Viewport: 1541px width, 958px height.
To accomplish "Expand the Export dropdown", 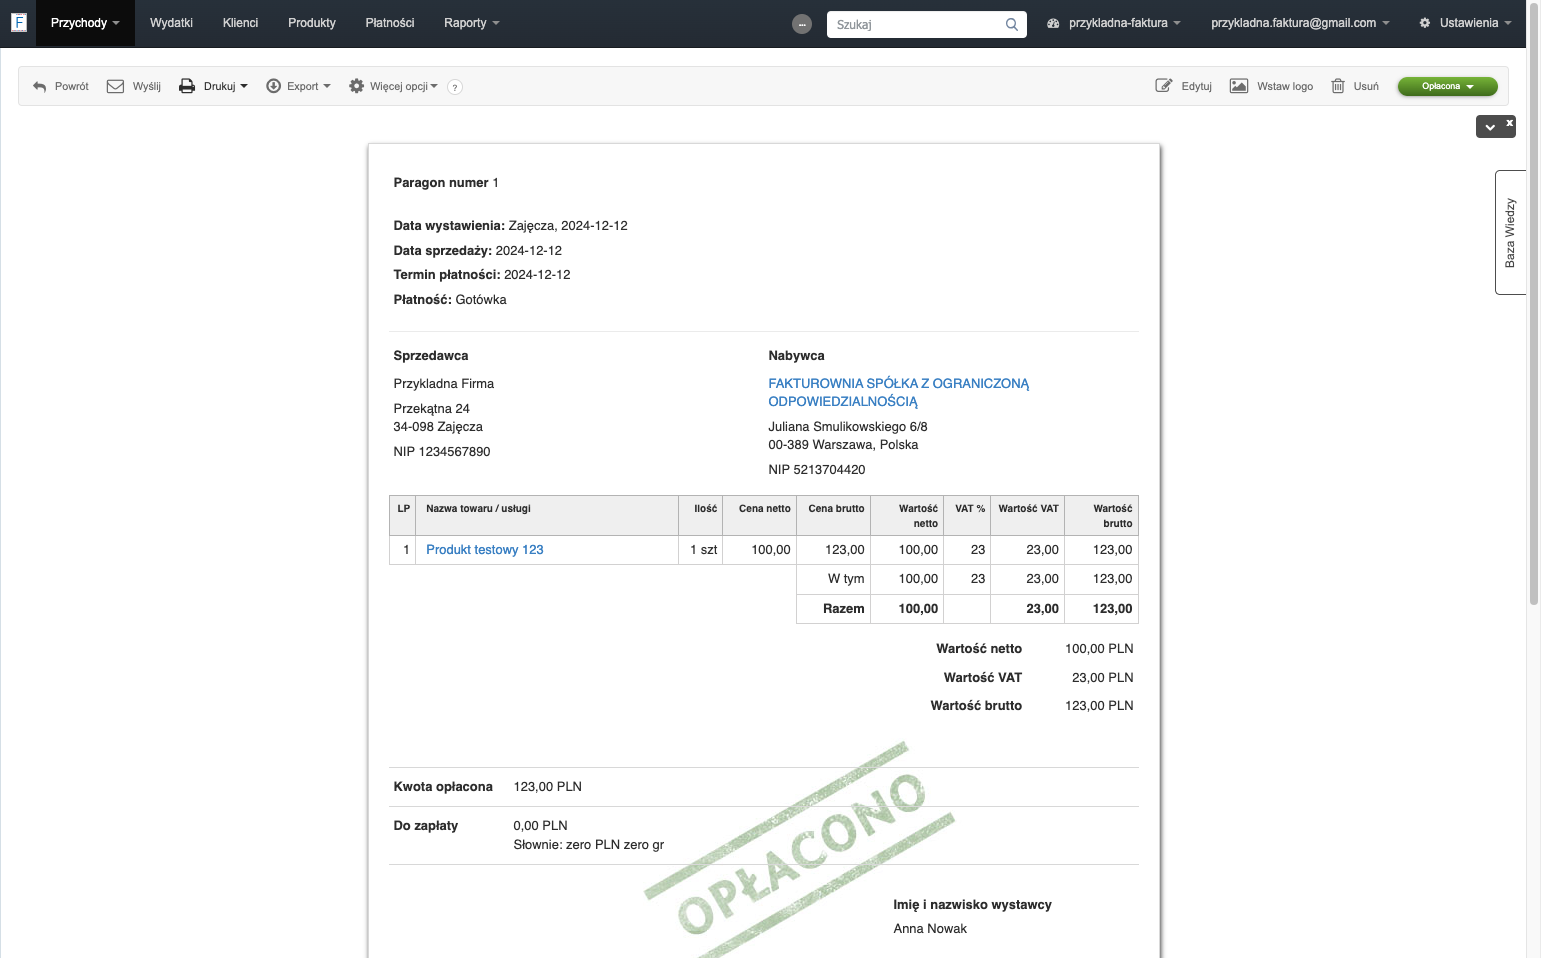I will pos(299,86).
